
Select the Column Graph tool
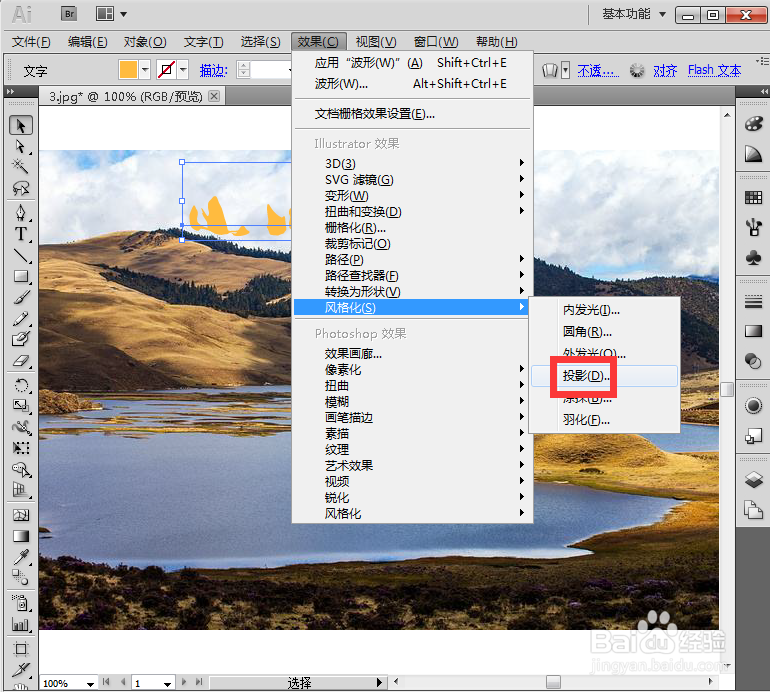pos(21,624)
